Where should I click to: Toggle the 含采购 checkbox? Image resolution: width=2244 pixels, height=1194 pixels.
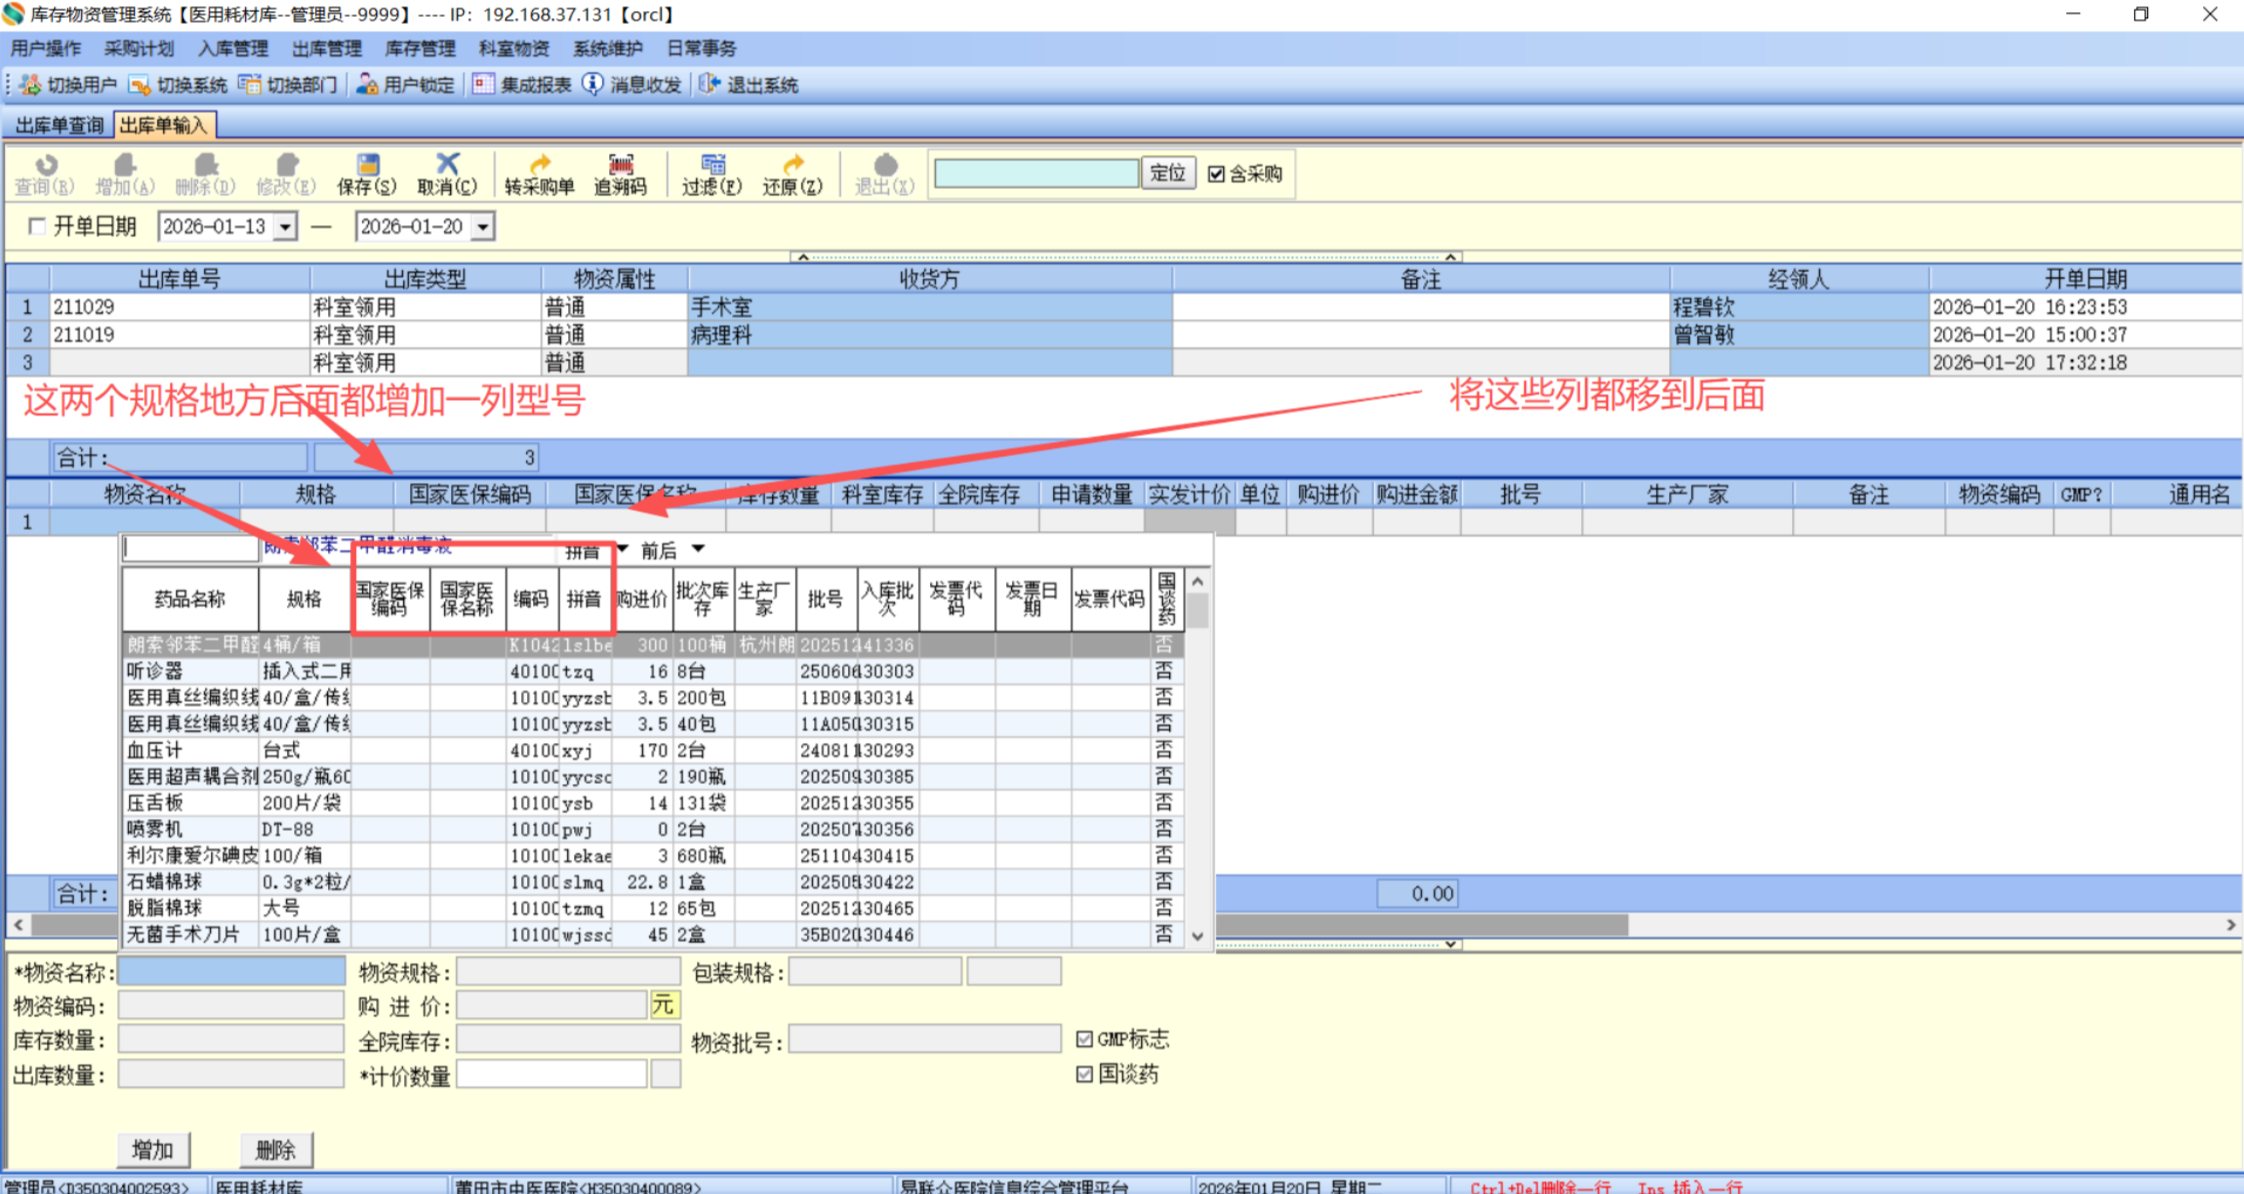(1216, 174)
